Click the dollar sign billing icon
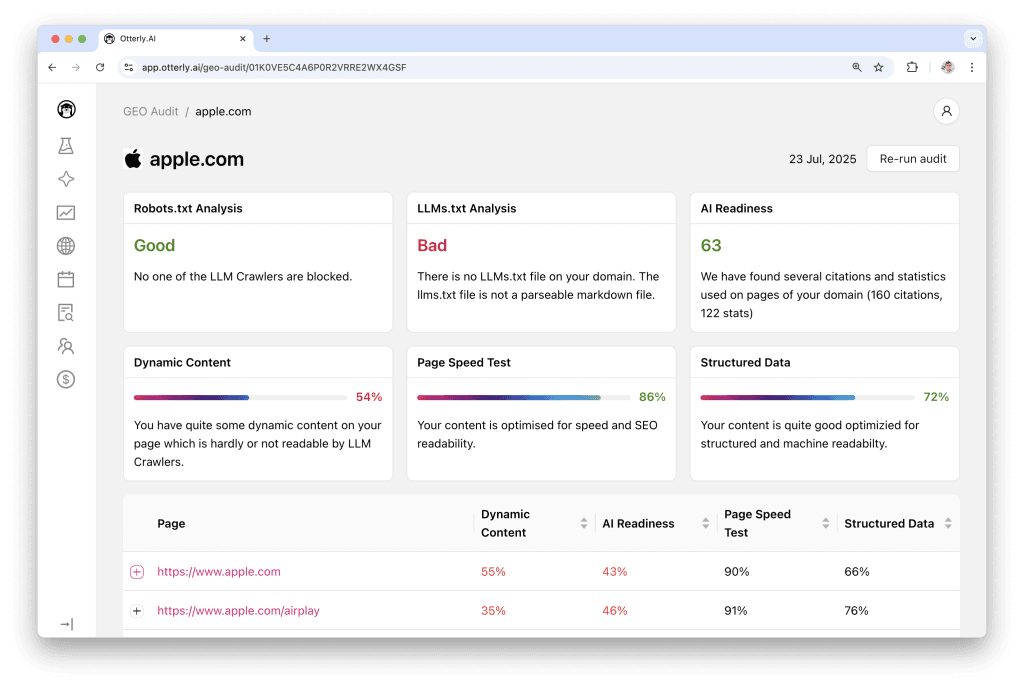The width and height of the screenshot is (1024, 687). 66,379
